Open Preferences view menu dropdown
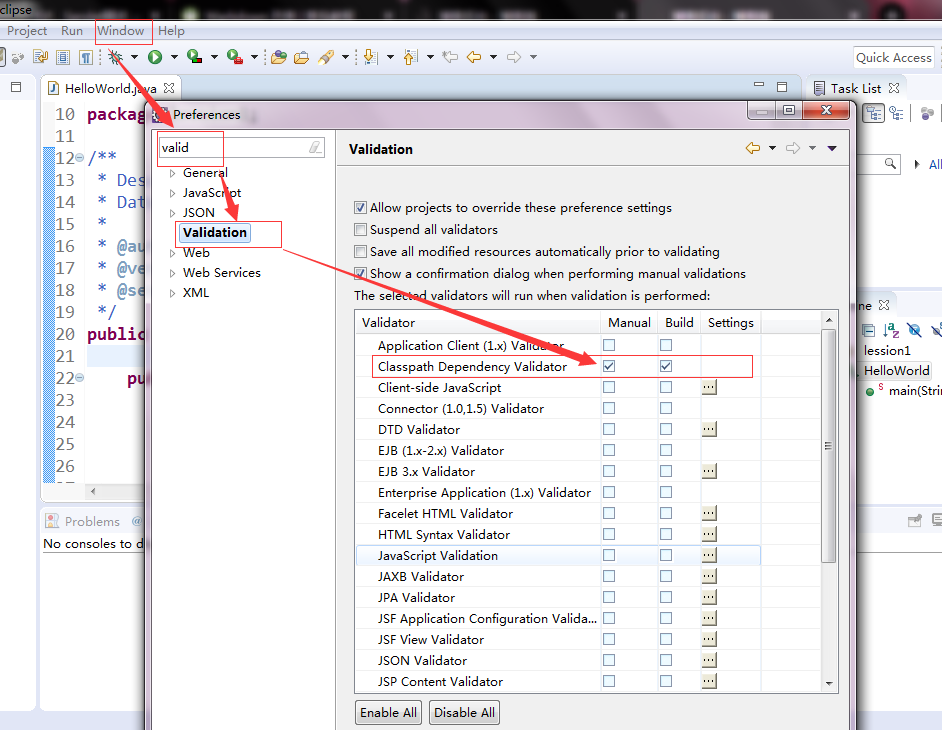 coord(832,148)
